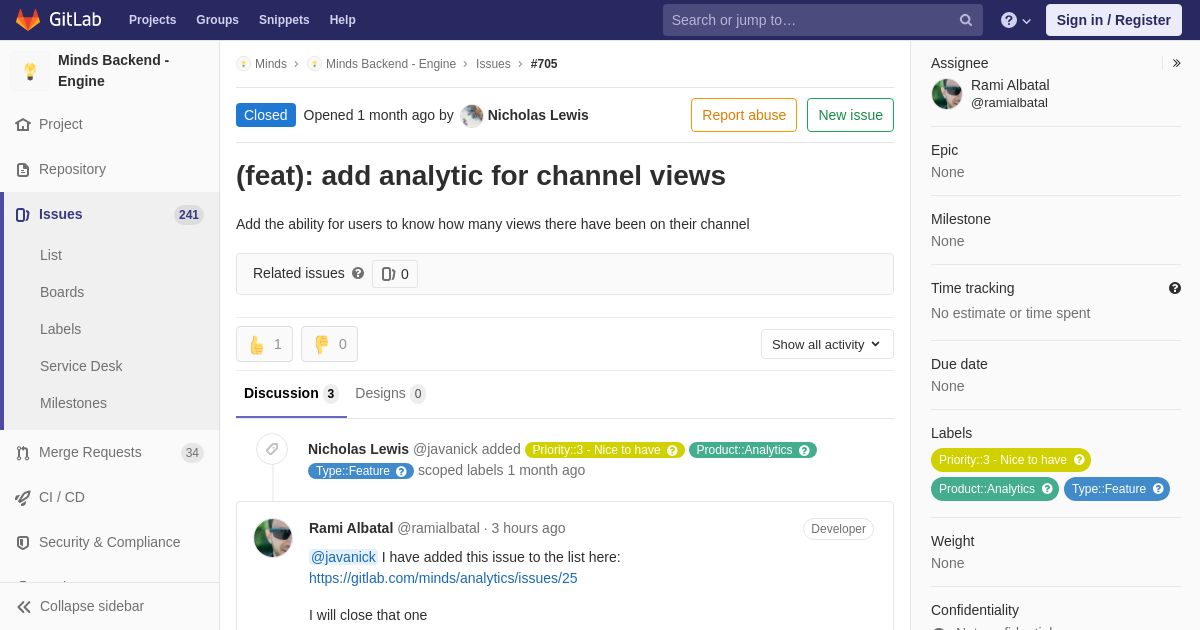The width and height of the screenshot is (1200, 630).
Task: Click the CI / CD rocket icon
Action: pos(23,498)
